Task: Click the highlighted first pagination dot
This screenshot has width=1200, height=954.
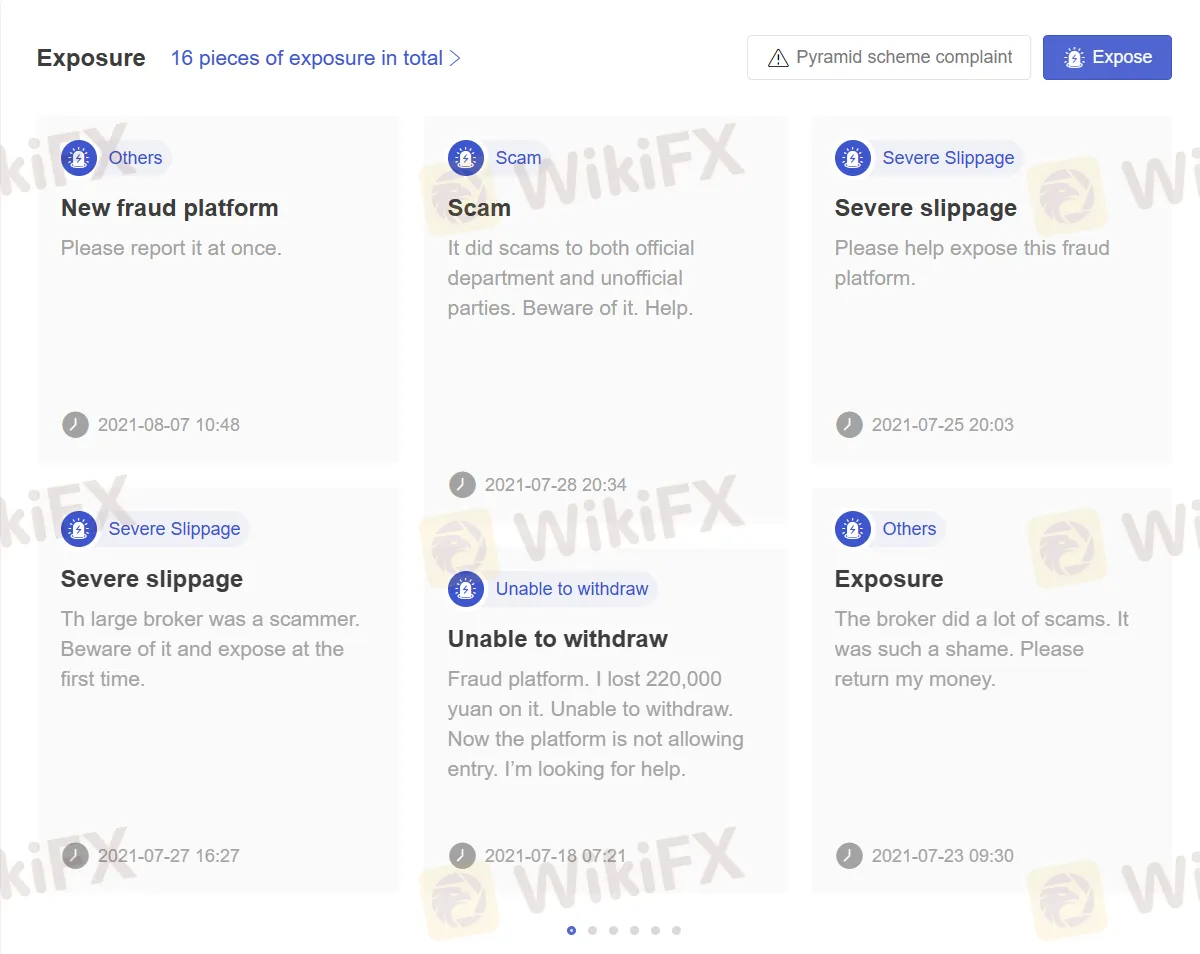Action: [x=571, y=930]
